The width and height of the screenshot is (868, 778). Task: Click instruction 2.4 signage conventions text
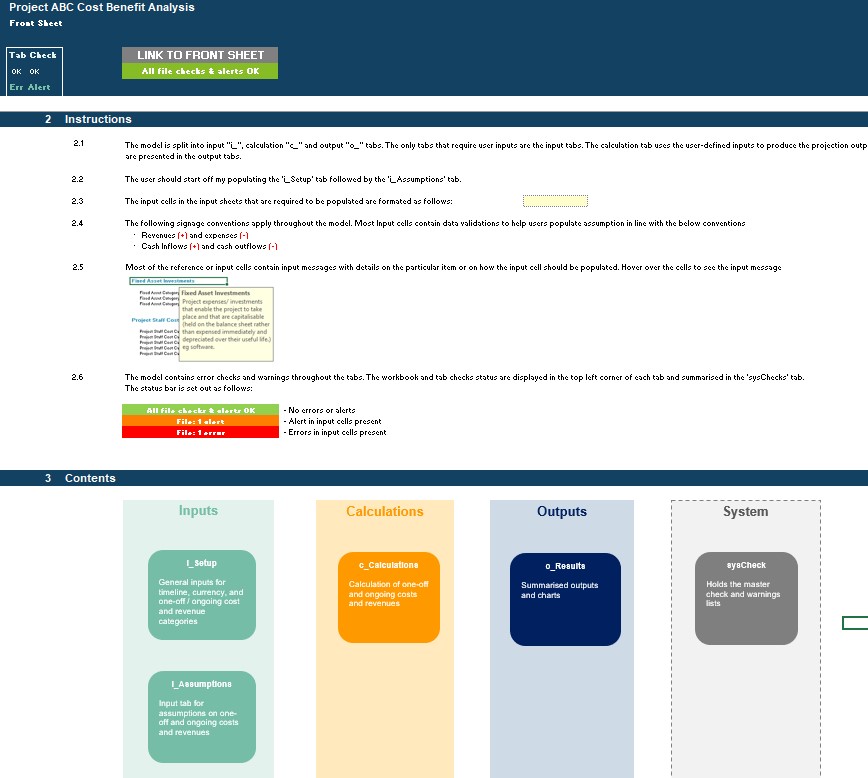[435, 223]
